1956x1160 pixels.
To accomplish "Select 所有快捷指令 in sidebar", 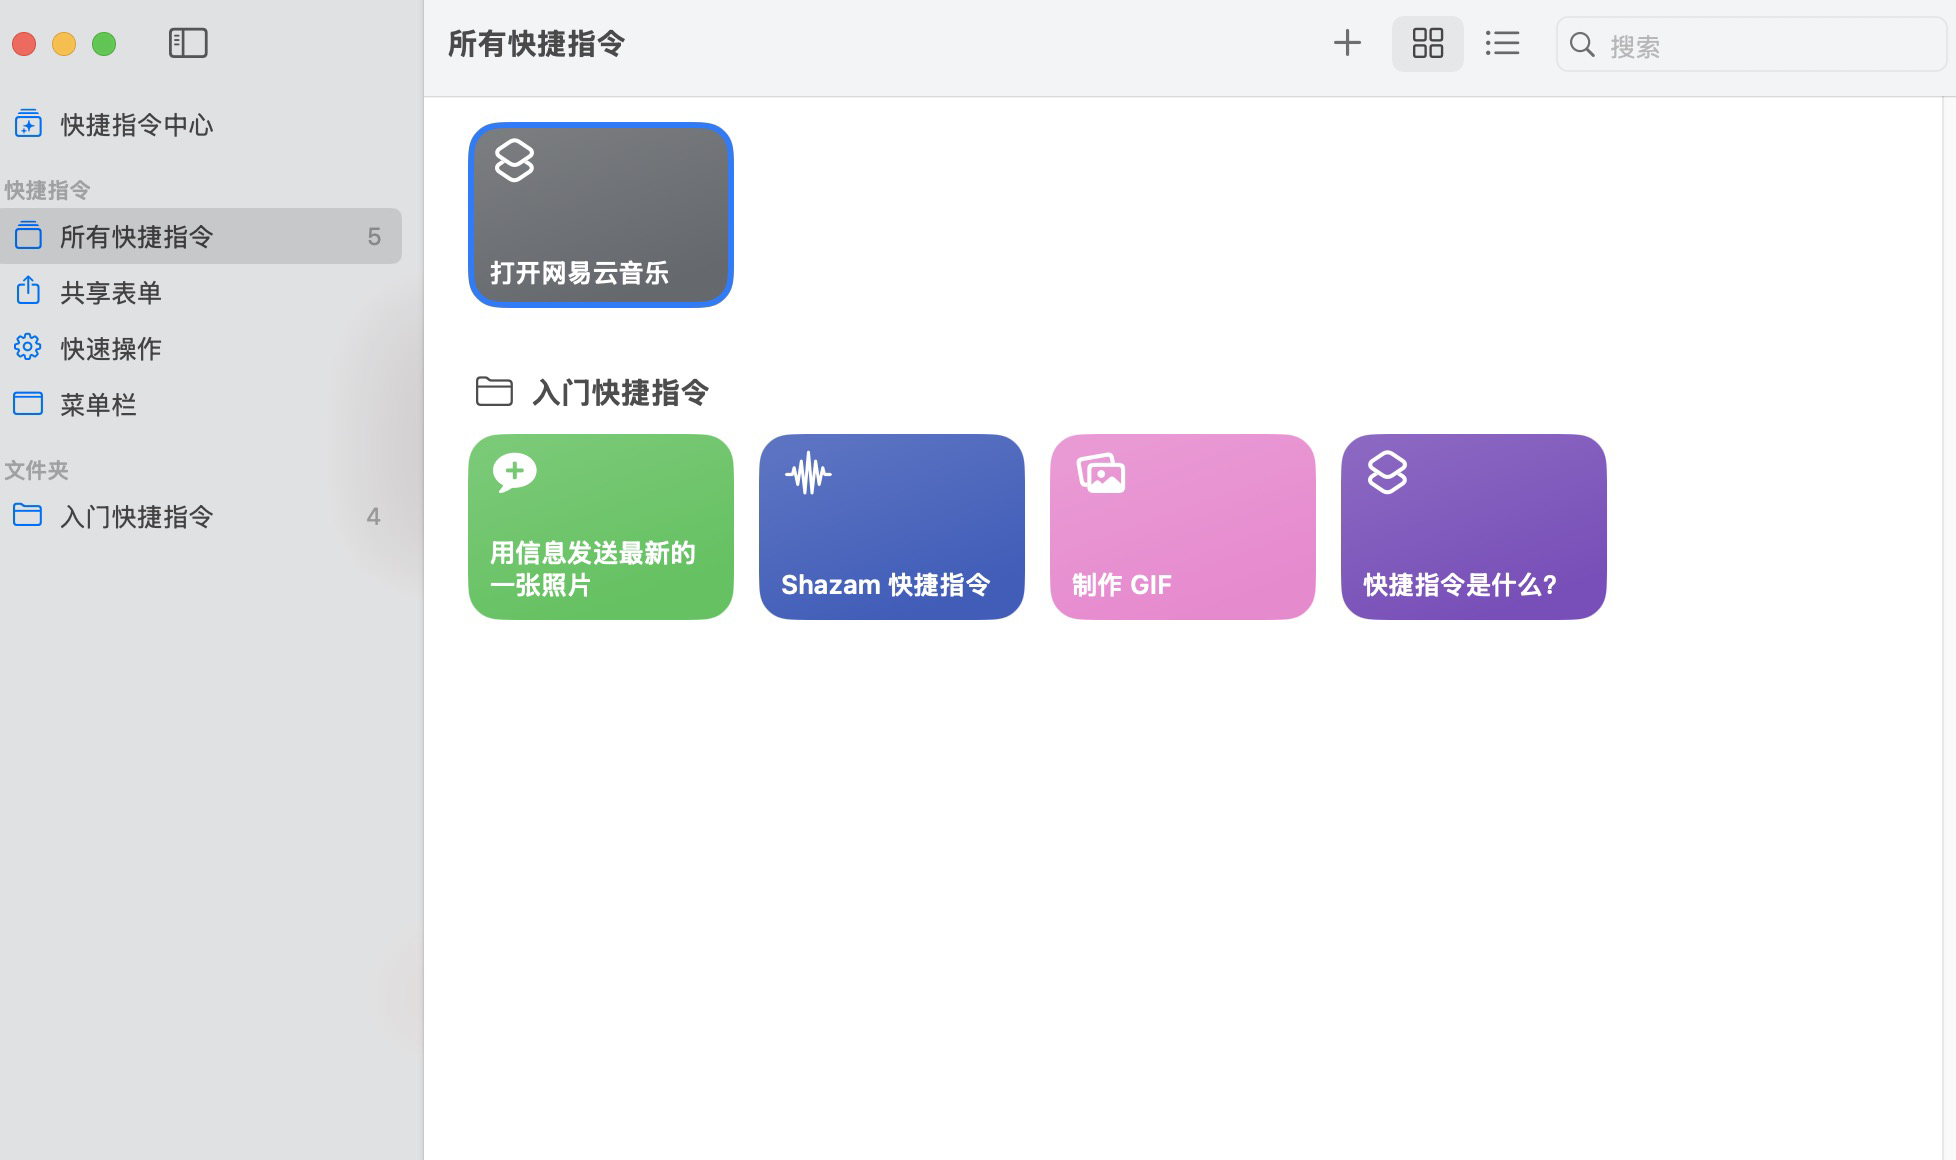I will 136,237.
